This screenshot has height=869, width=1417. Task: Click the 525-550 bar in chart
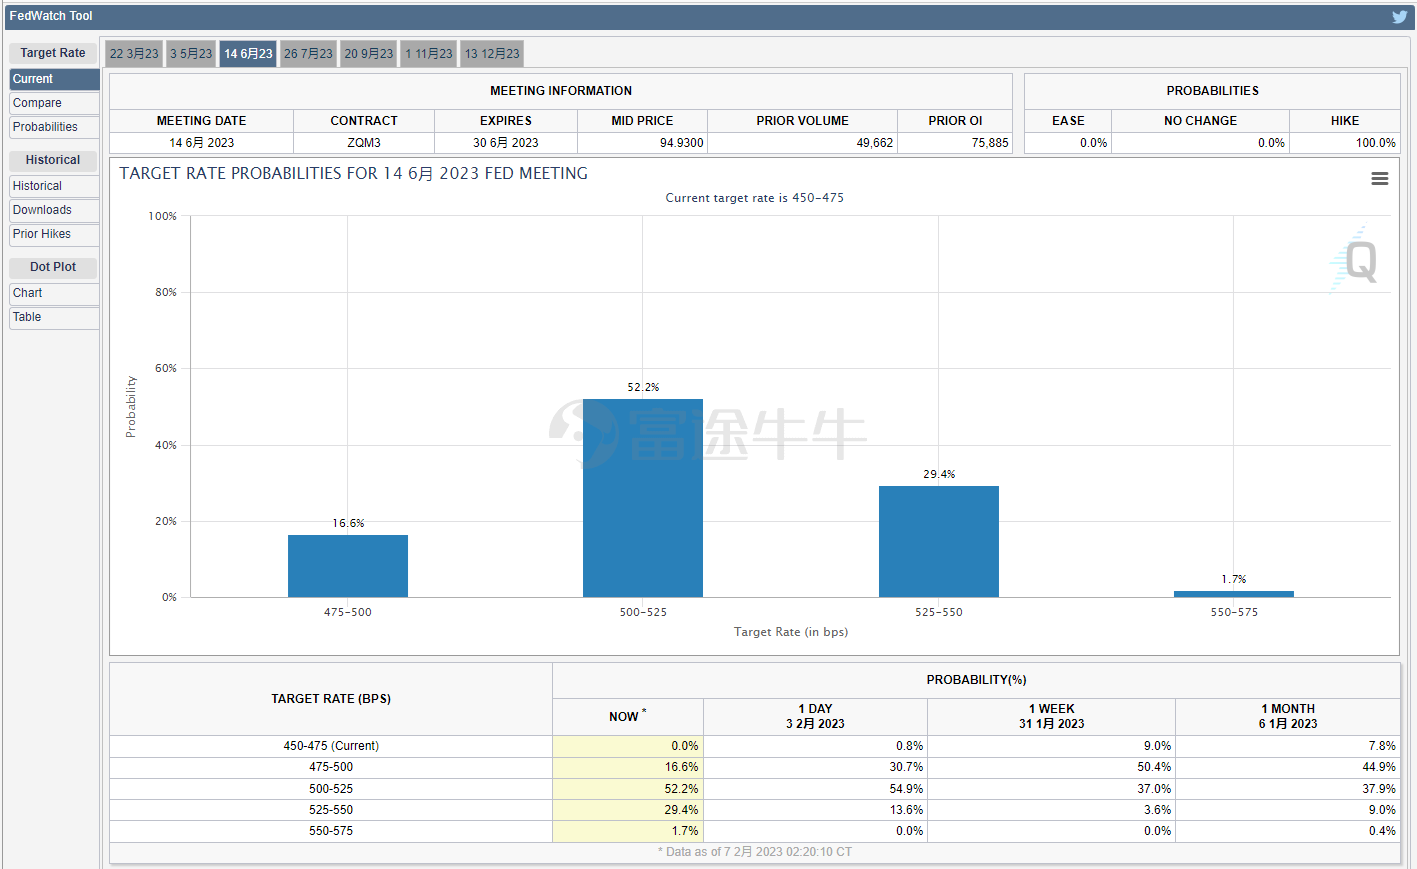coord(939,541)
